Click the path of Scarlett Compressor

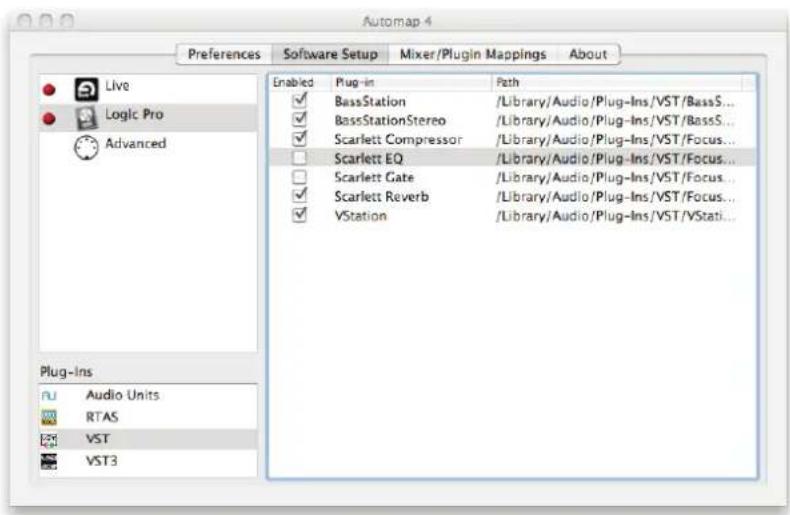point(615,140)
